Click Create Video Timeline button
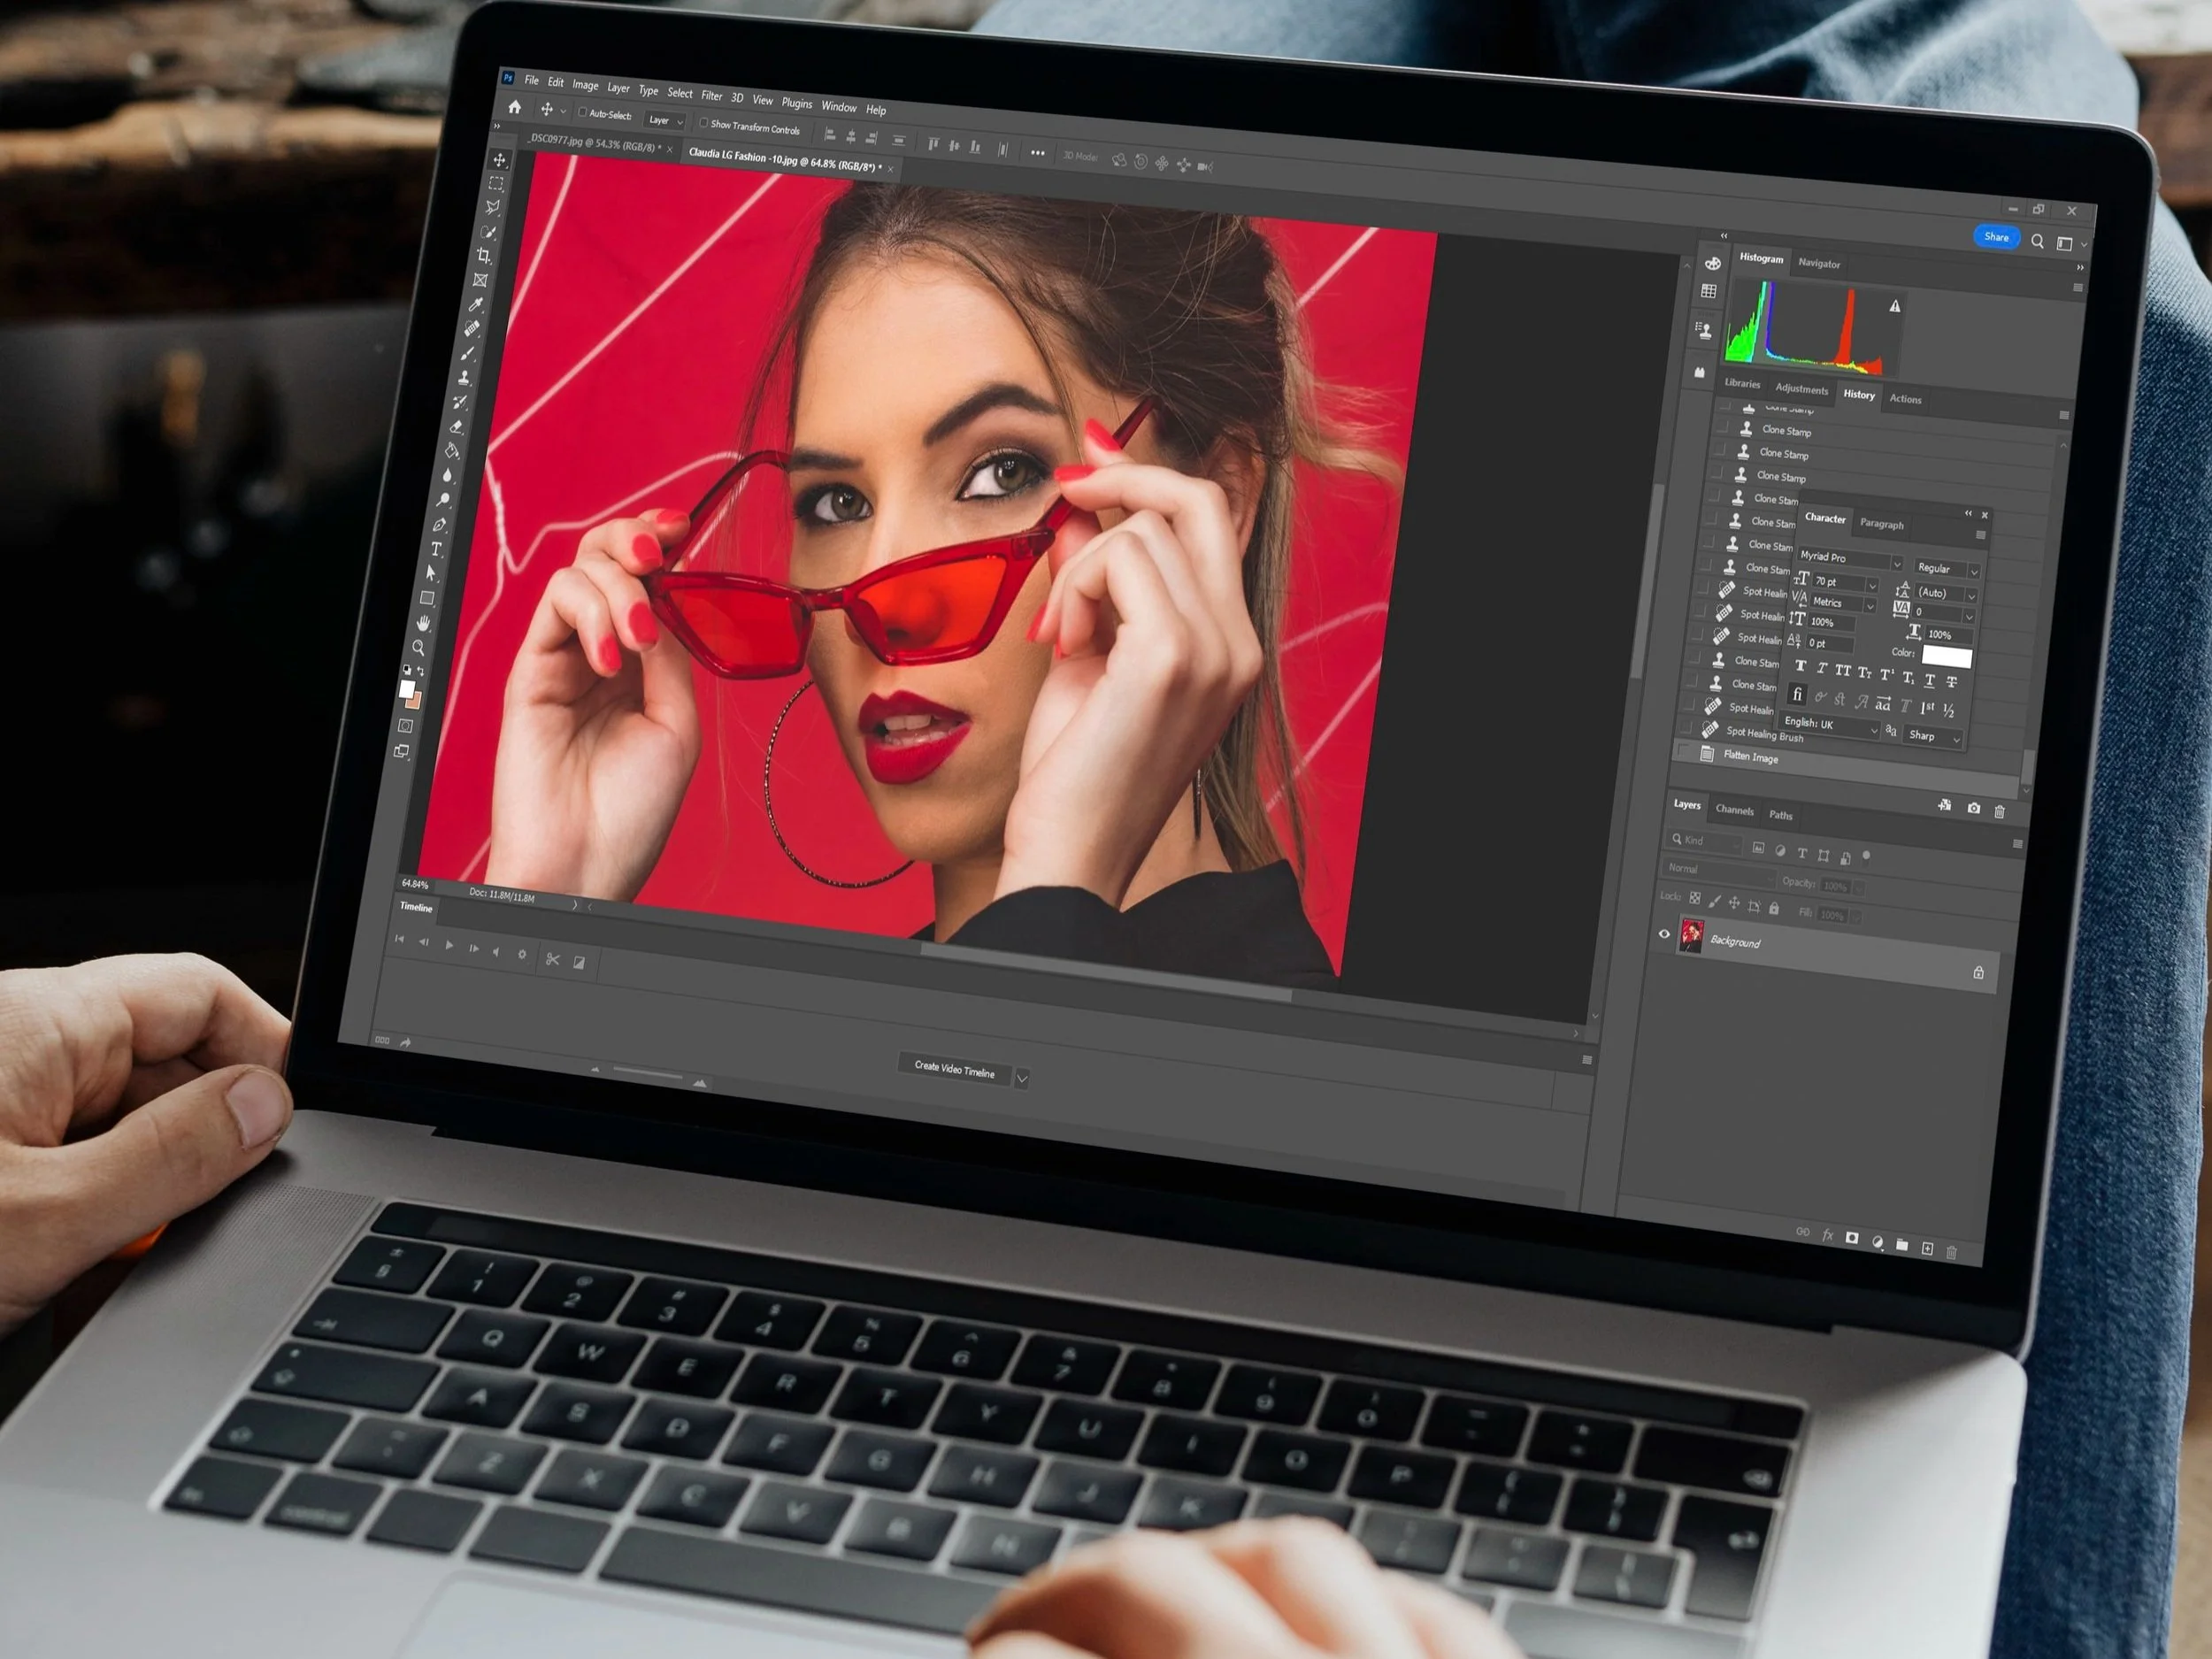 pos(955,1069)
